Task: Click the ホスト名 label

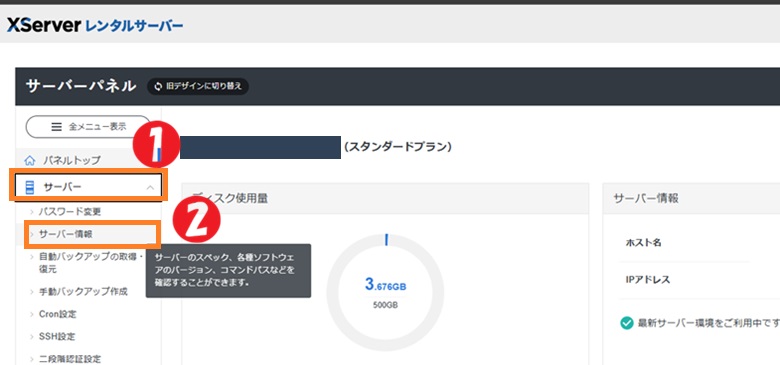Action: (x=643, y=243)
